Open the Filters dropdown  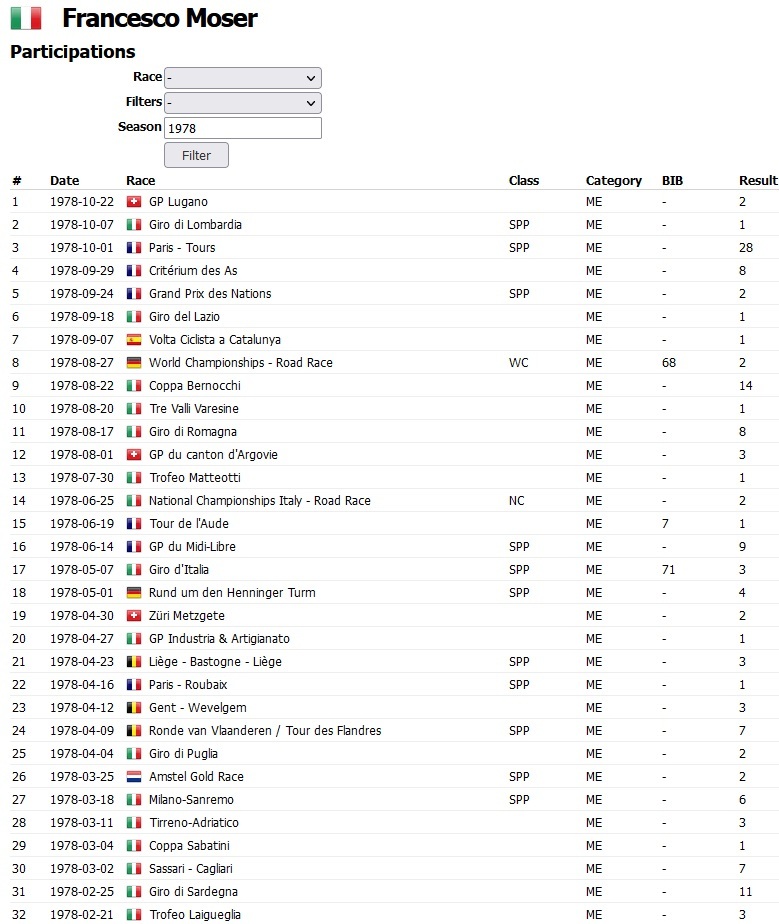click(242, 103)
